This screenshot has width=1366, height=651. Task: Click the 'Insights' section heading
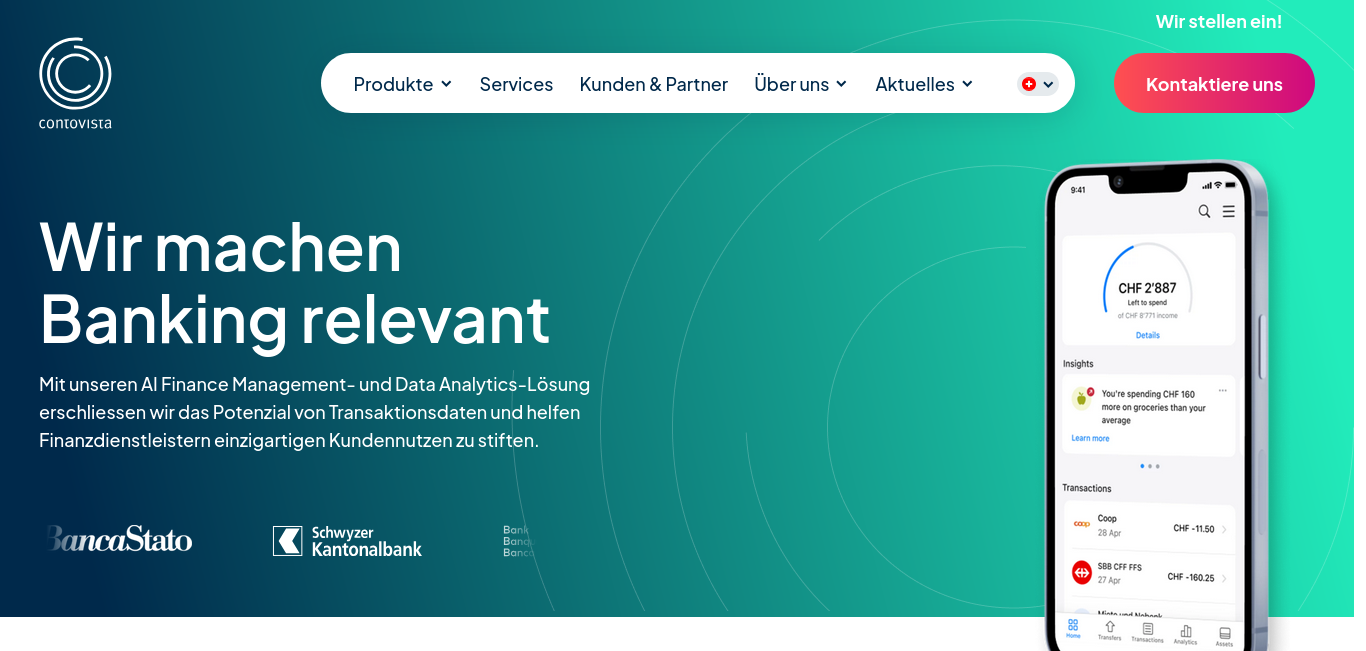click(x=1078, y=364)
